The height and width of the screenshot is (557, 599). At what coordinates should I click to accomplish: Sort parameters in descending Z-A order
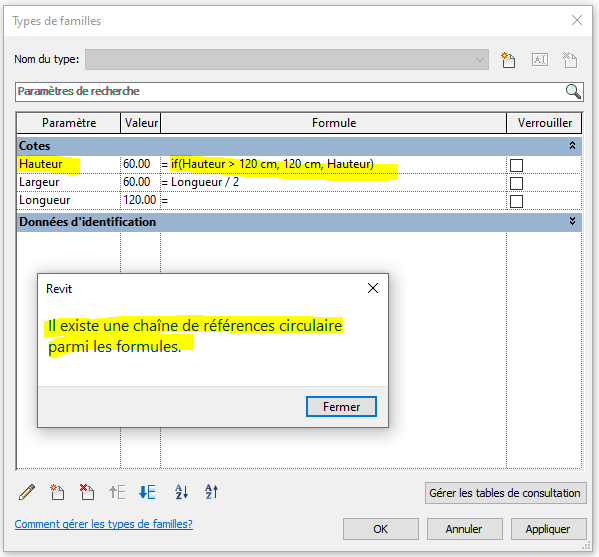(211, 492)
